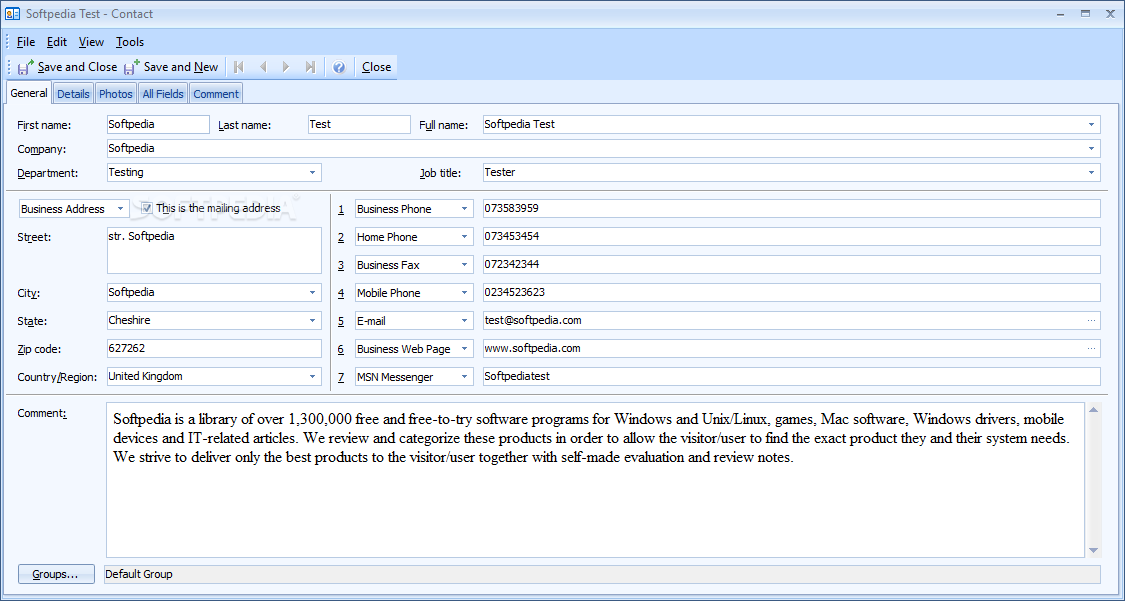Open the E-mail type dropdown
The height and width of the screenshot is (601, 1125).
(x=464, y=321)
